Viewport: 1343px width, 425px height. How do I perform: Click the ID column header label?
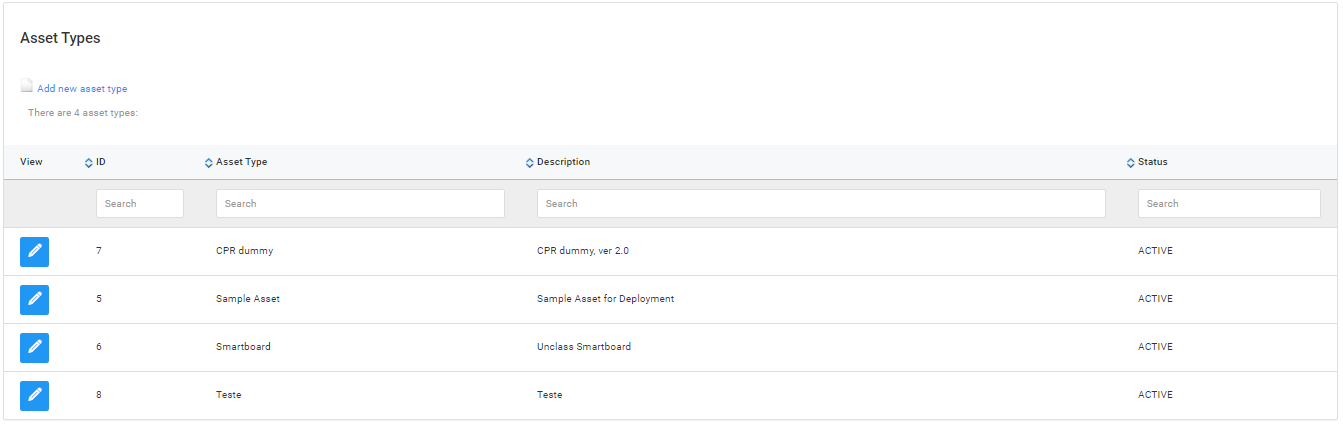[x=101, y=162]
